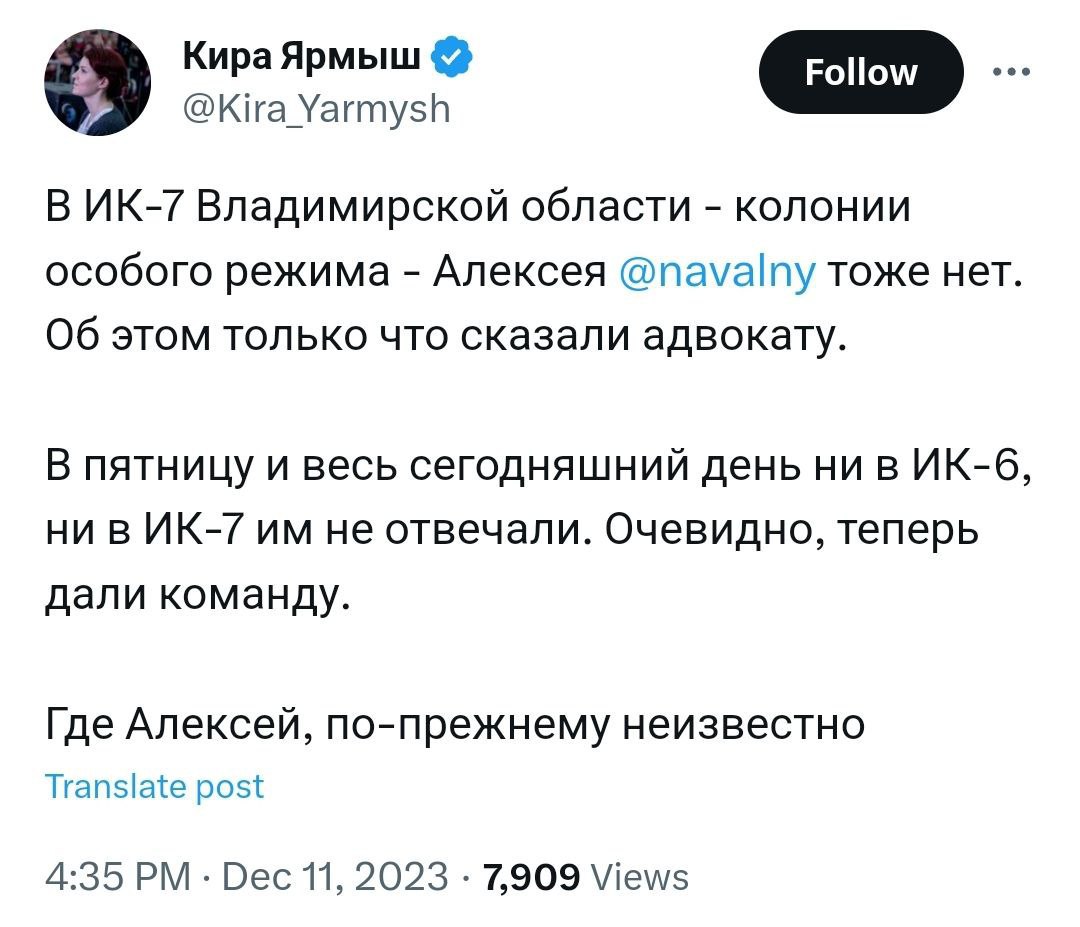Click the words 'дали команду' in the tweet

pyautogui.click(x=198, y=595)
